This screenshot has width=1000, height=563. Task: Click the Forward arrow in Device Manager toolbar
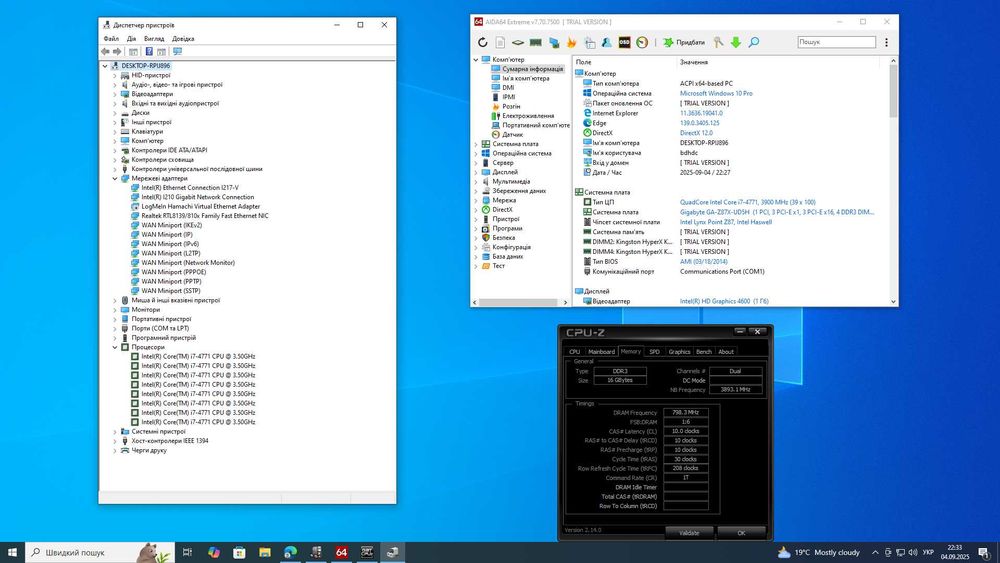(x=117, y=51)
